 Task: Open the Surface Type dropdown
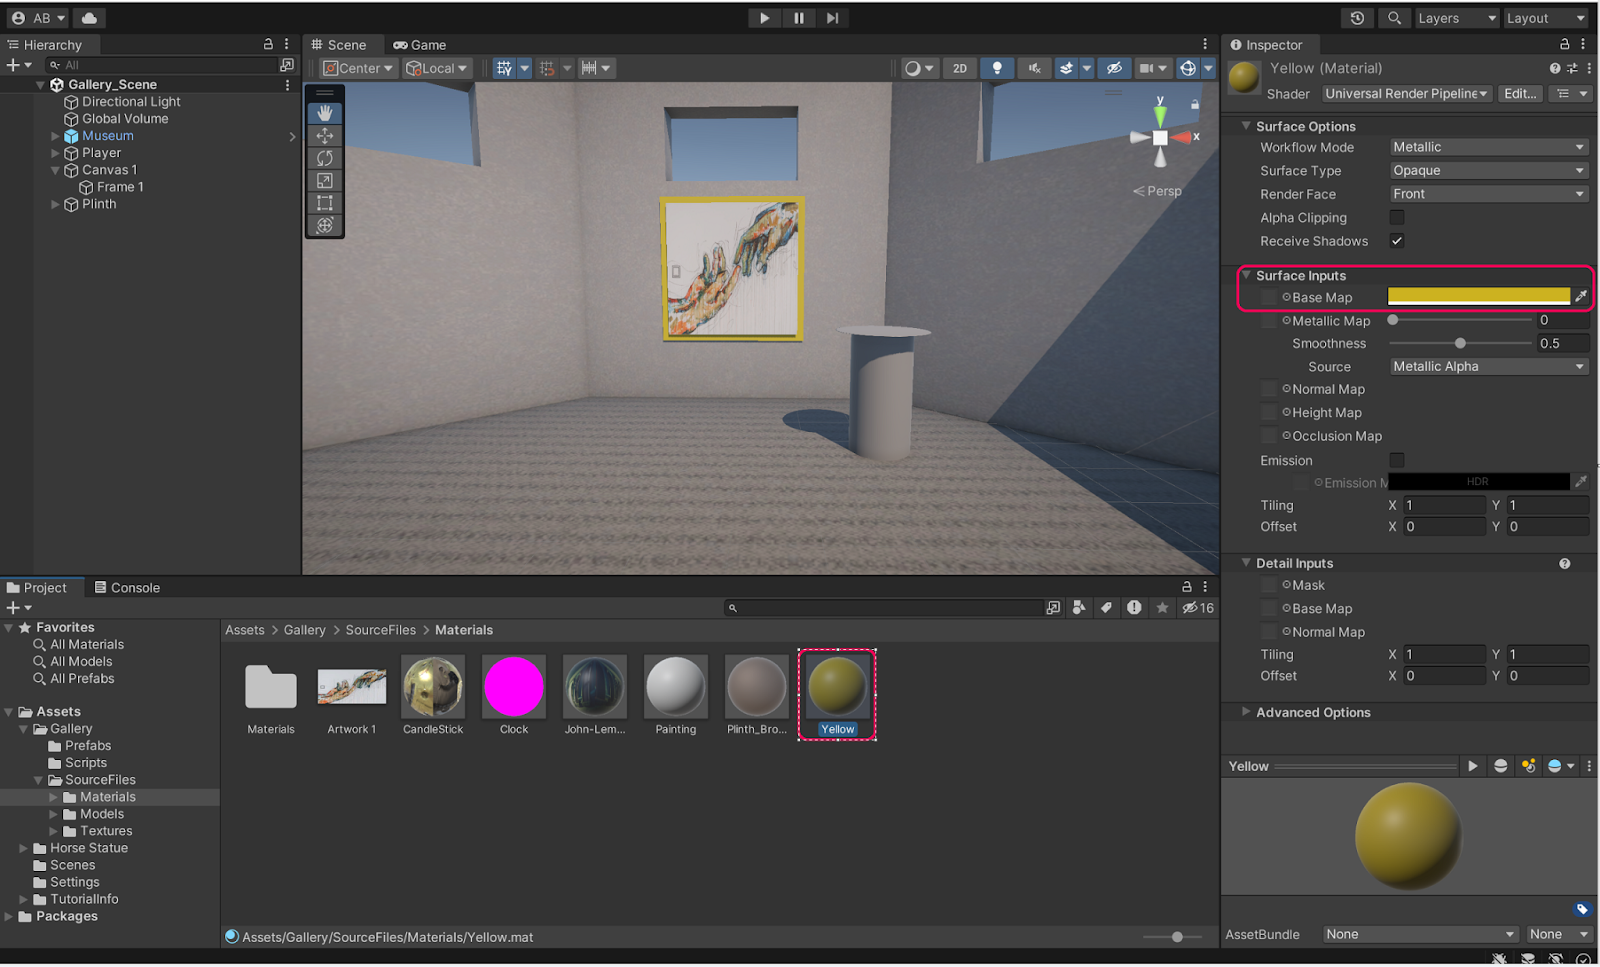pyautogui.click(x=1487, y=171)
